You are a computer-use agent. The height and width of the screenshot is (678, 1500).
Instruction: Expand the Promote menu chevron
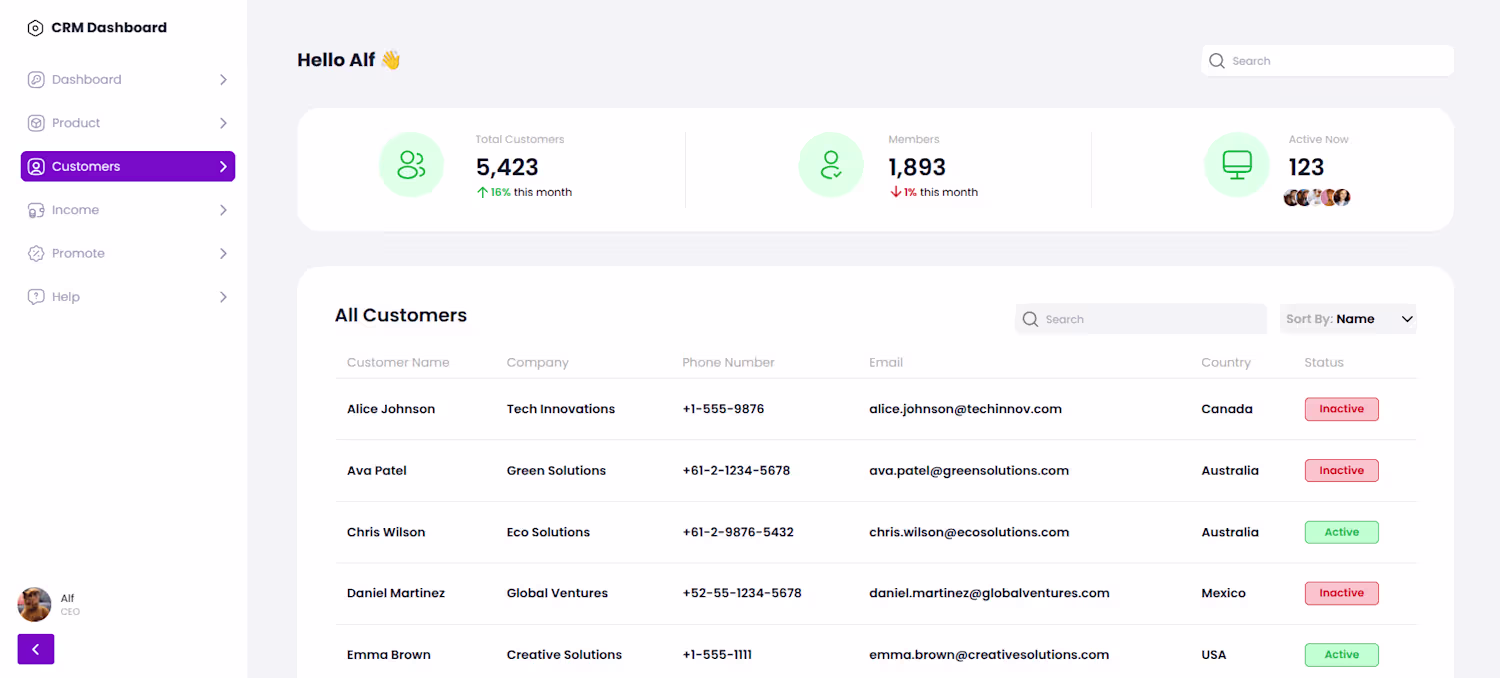[x=223, y=254]
